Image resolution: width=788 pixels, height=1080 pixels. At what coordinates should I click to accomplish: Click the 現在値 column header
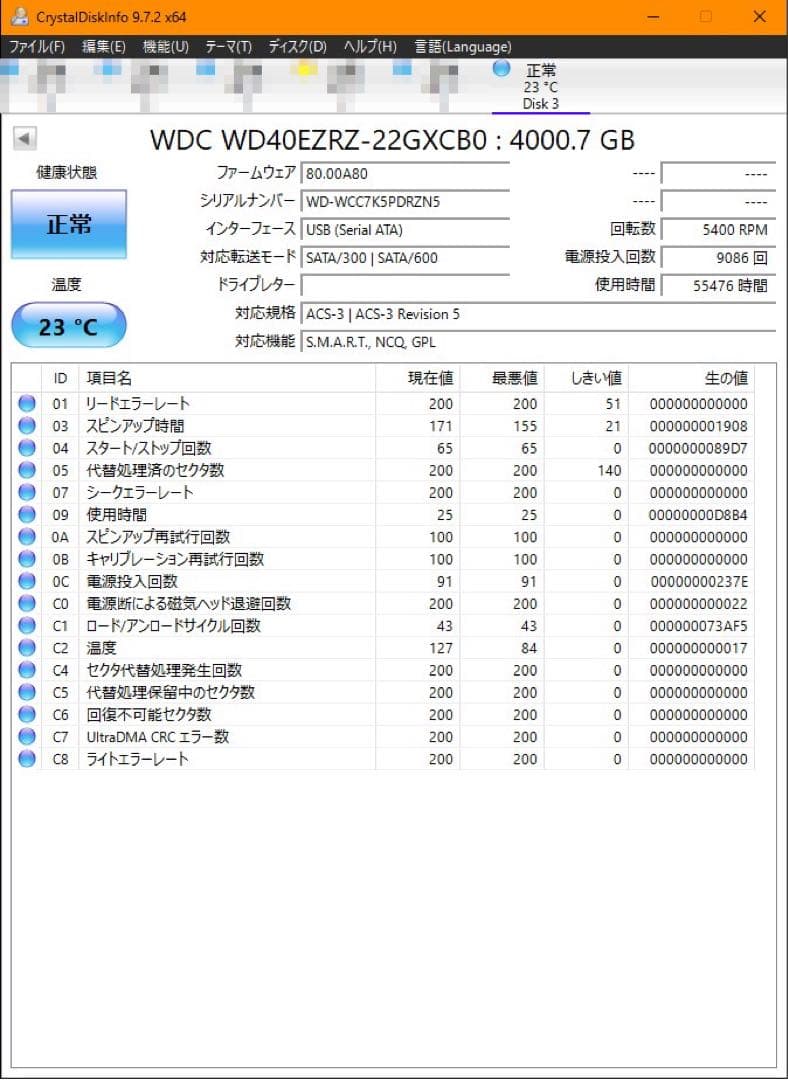click(x=418, y=378)
